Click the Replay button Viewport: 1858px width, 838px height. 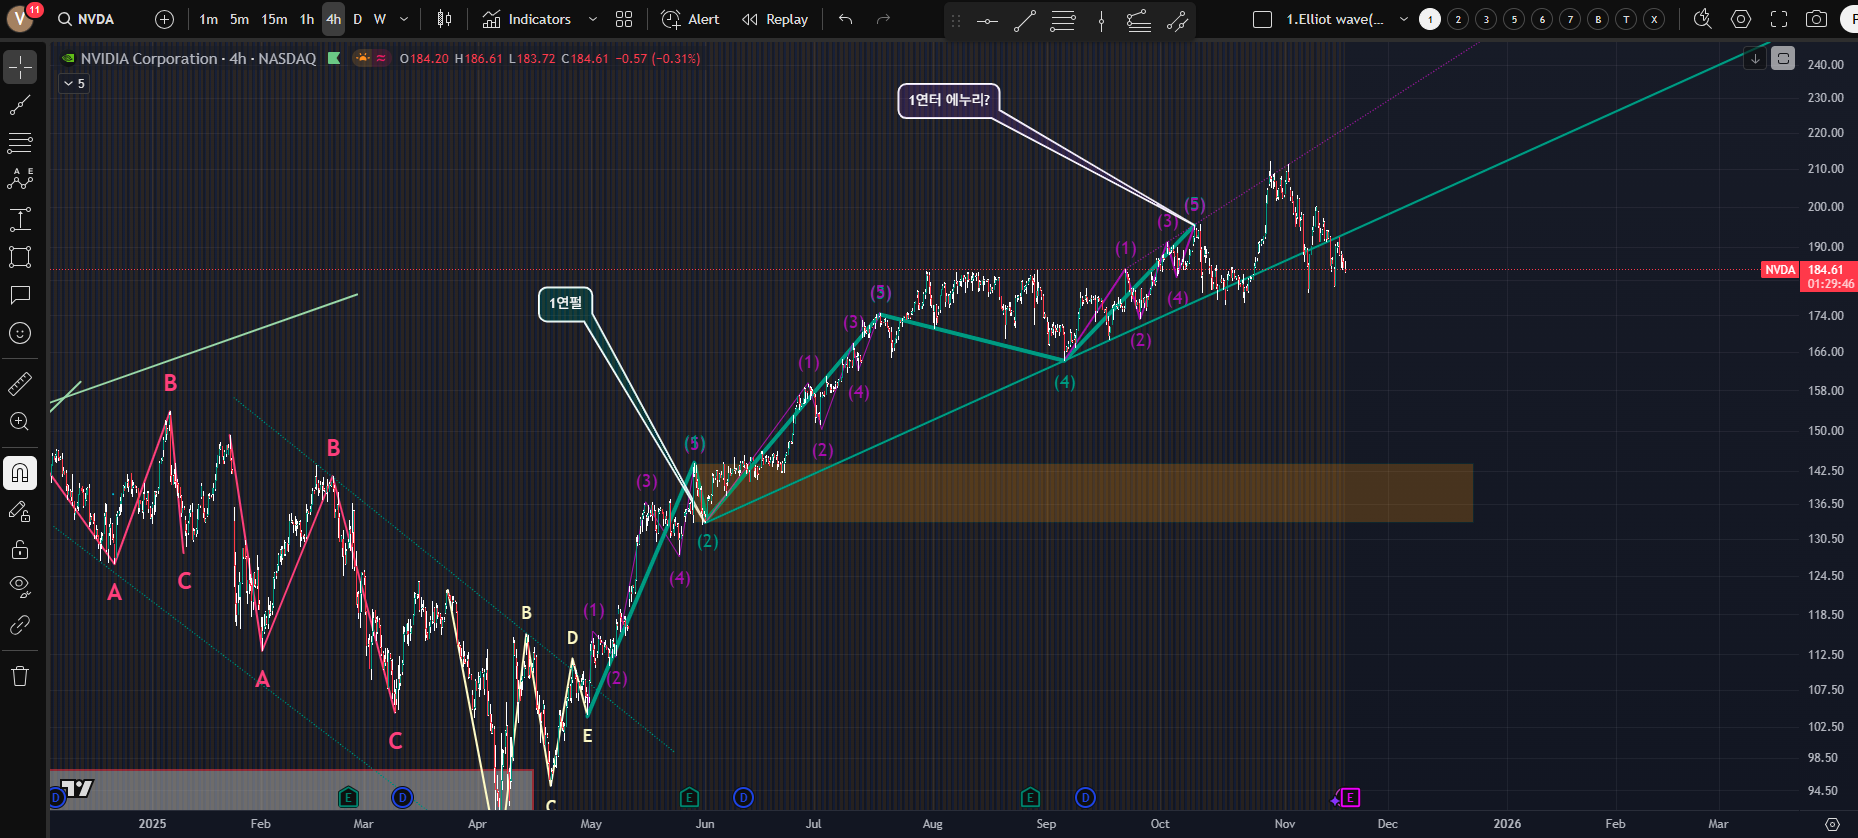pos(775,19)
